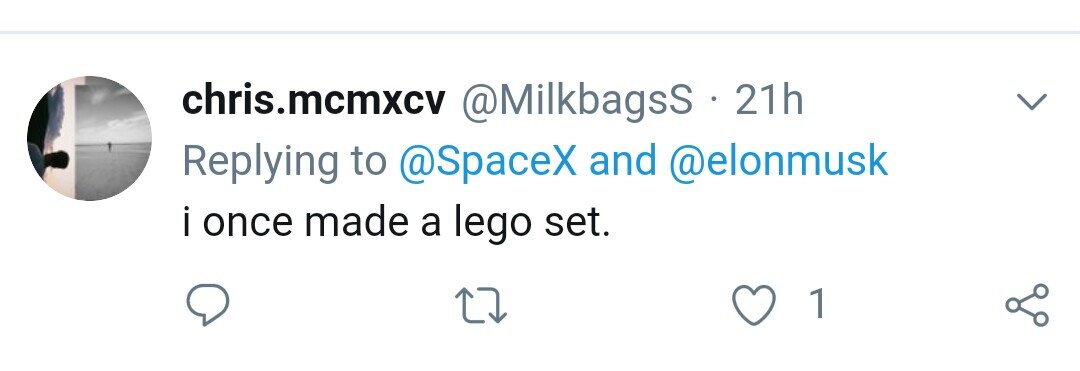Visit the @MilkbagsS handle
This screenshot has width=1080, height=371.
point(577,103)
